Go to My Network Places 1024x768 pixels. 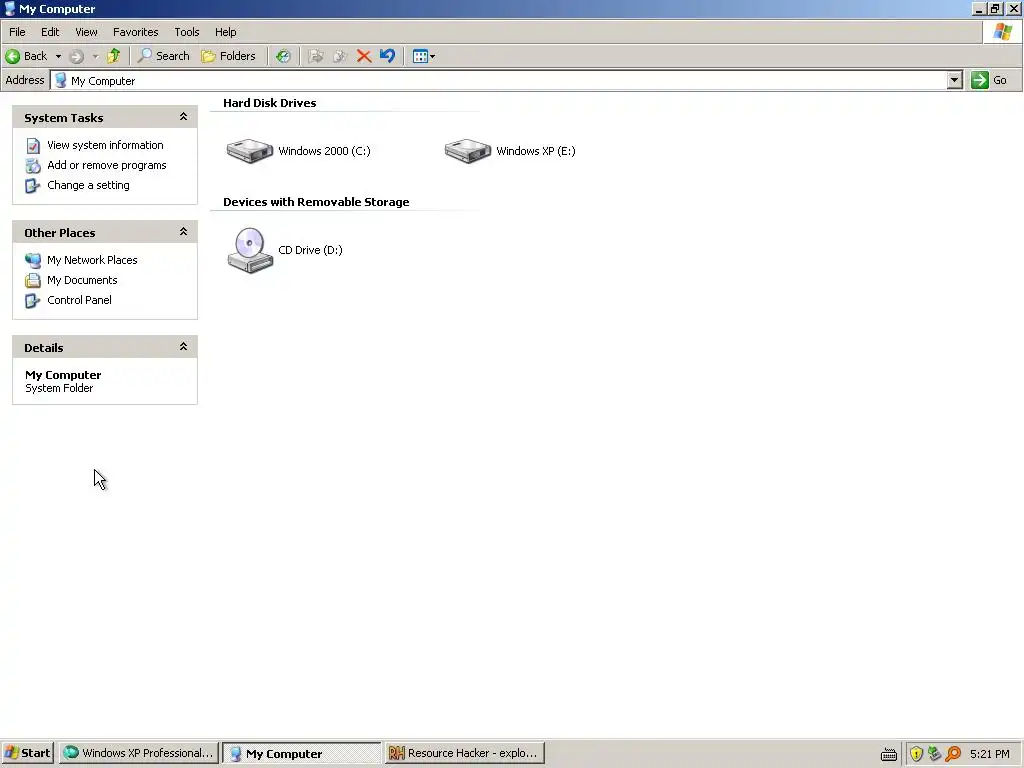coord(92,260)
